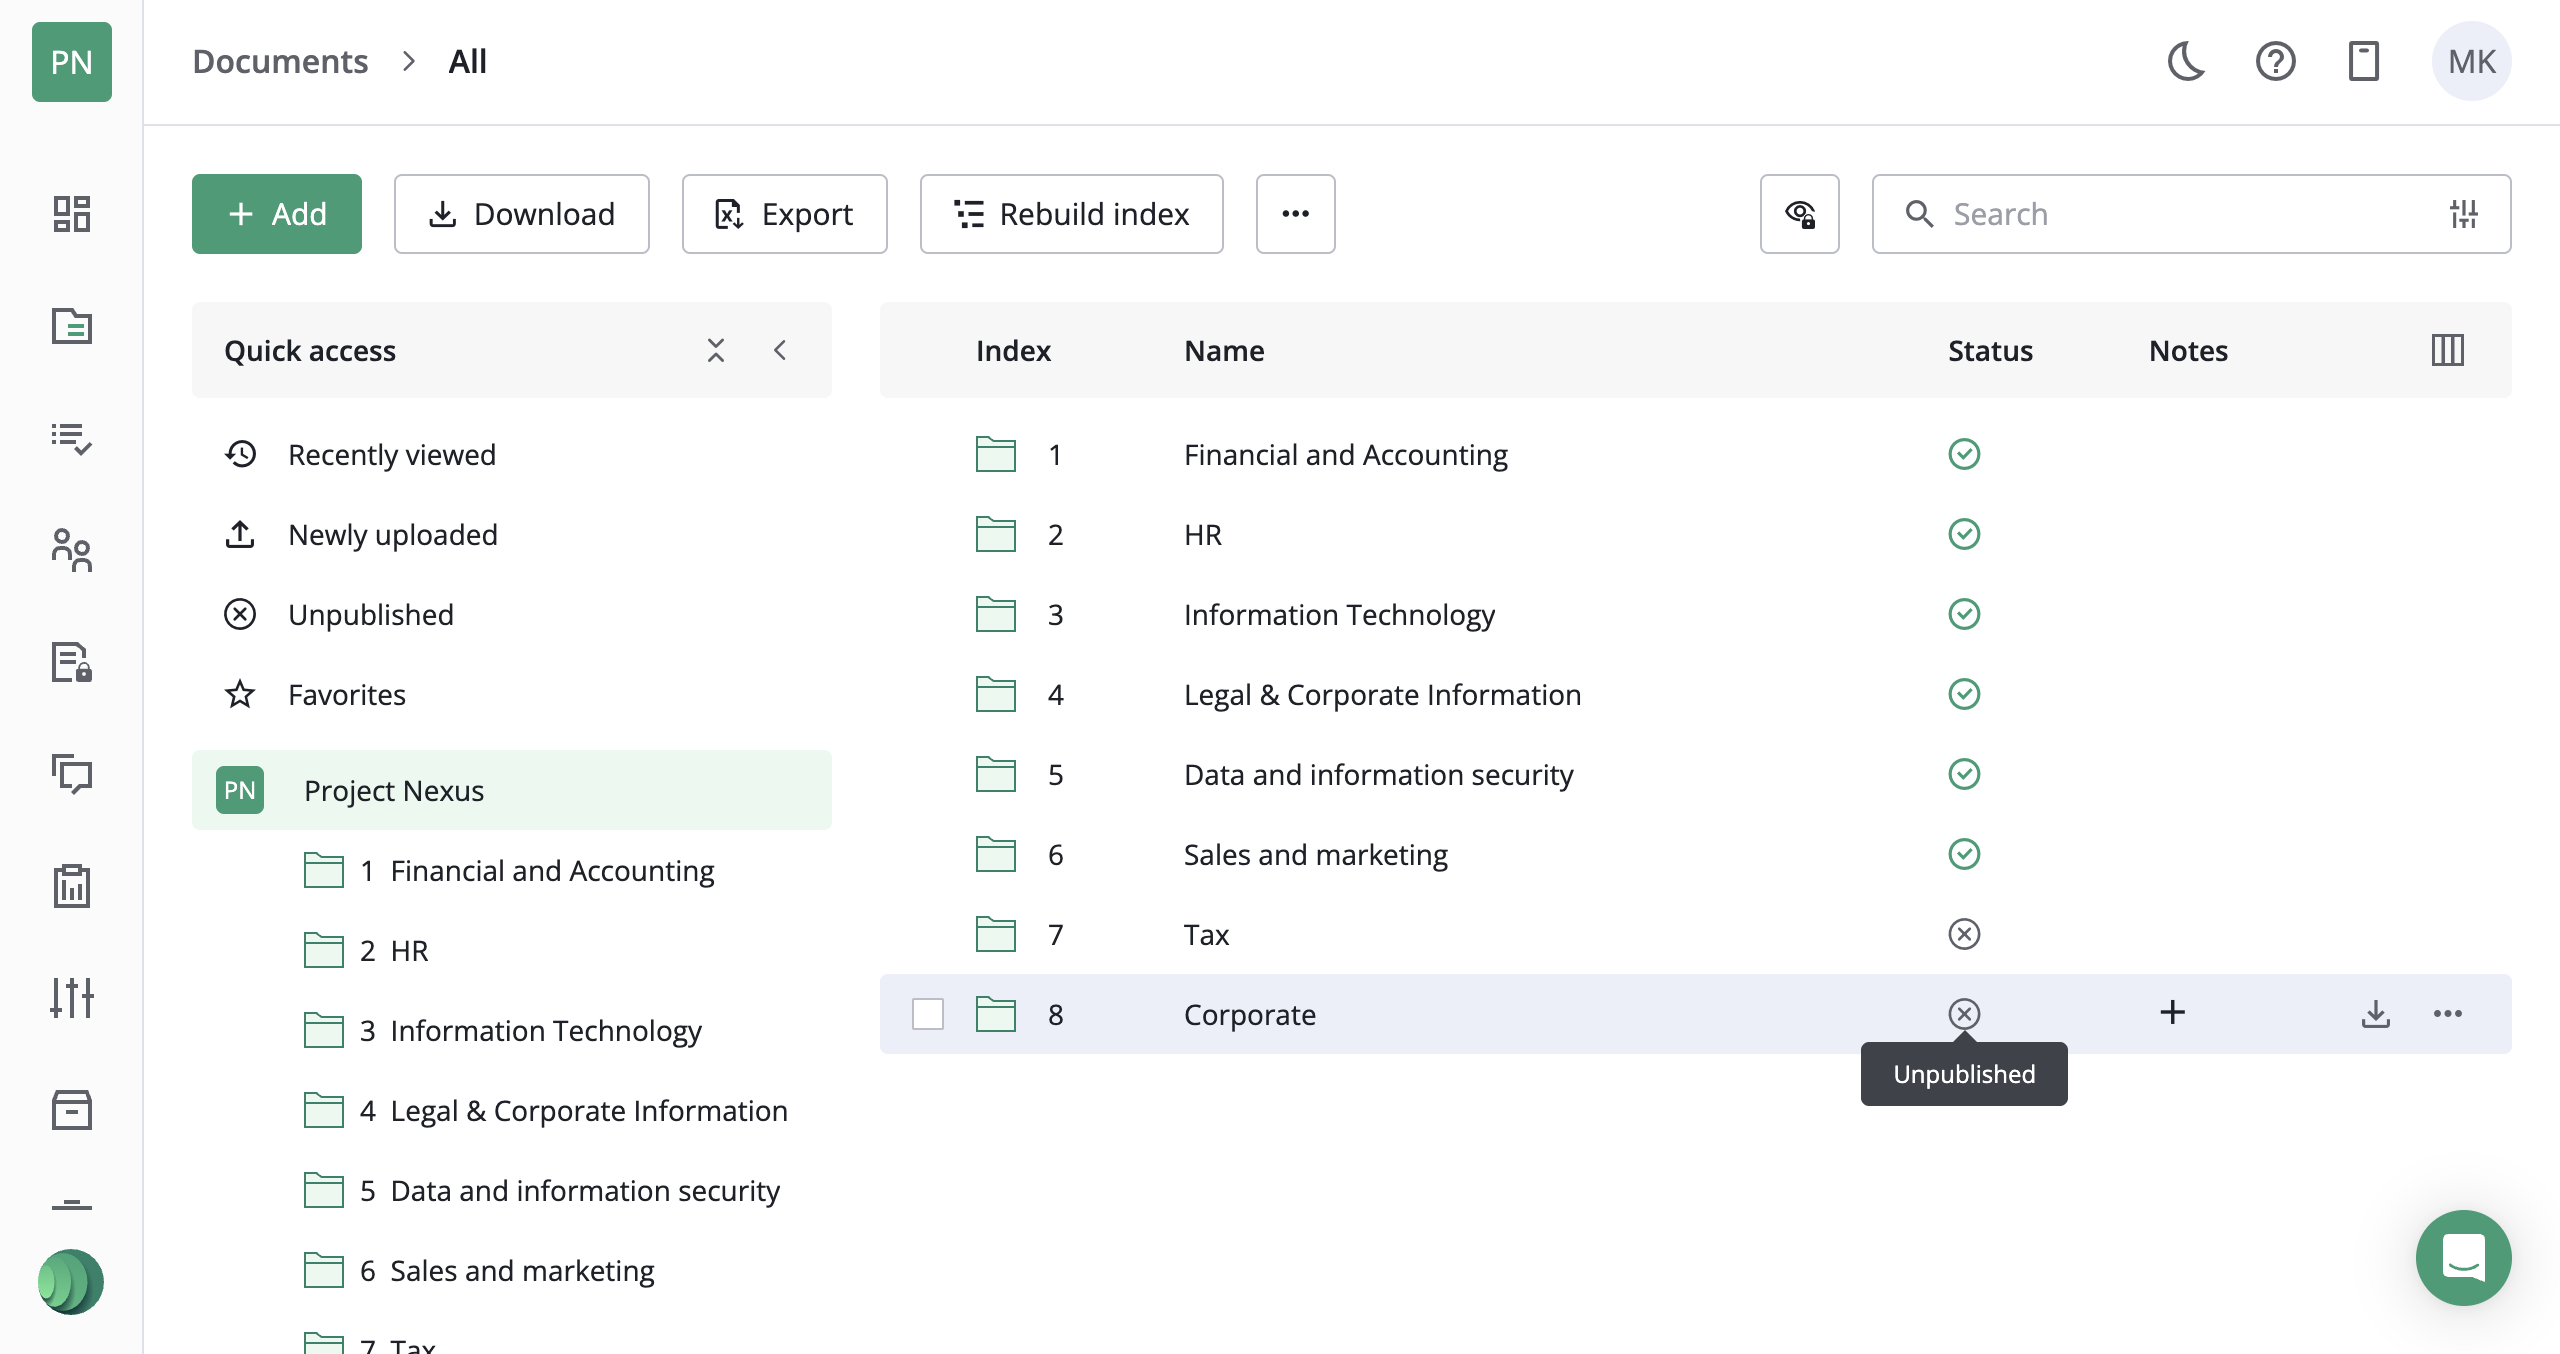Image resolution: width=2560 pixels, height=1354 pixels.
Task: Open search filter sliders icon
Action: pyautogui.click(x=2464, y=214)
